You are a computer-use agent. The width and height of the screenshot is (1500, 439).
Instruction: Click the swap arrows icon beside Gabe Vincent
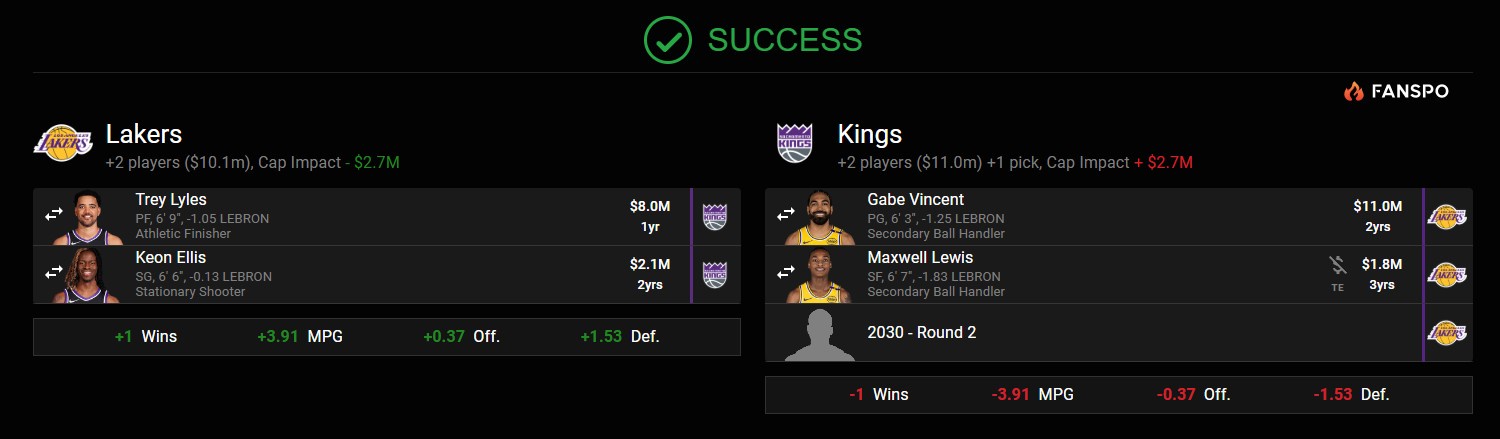coord(786,214)
